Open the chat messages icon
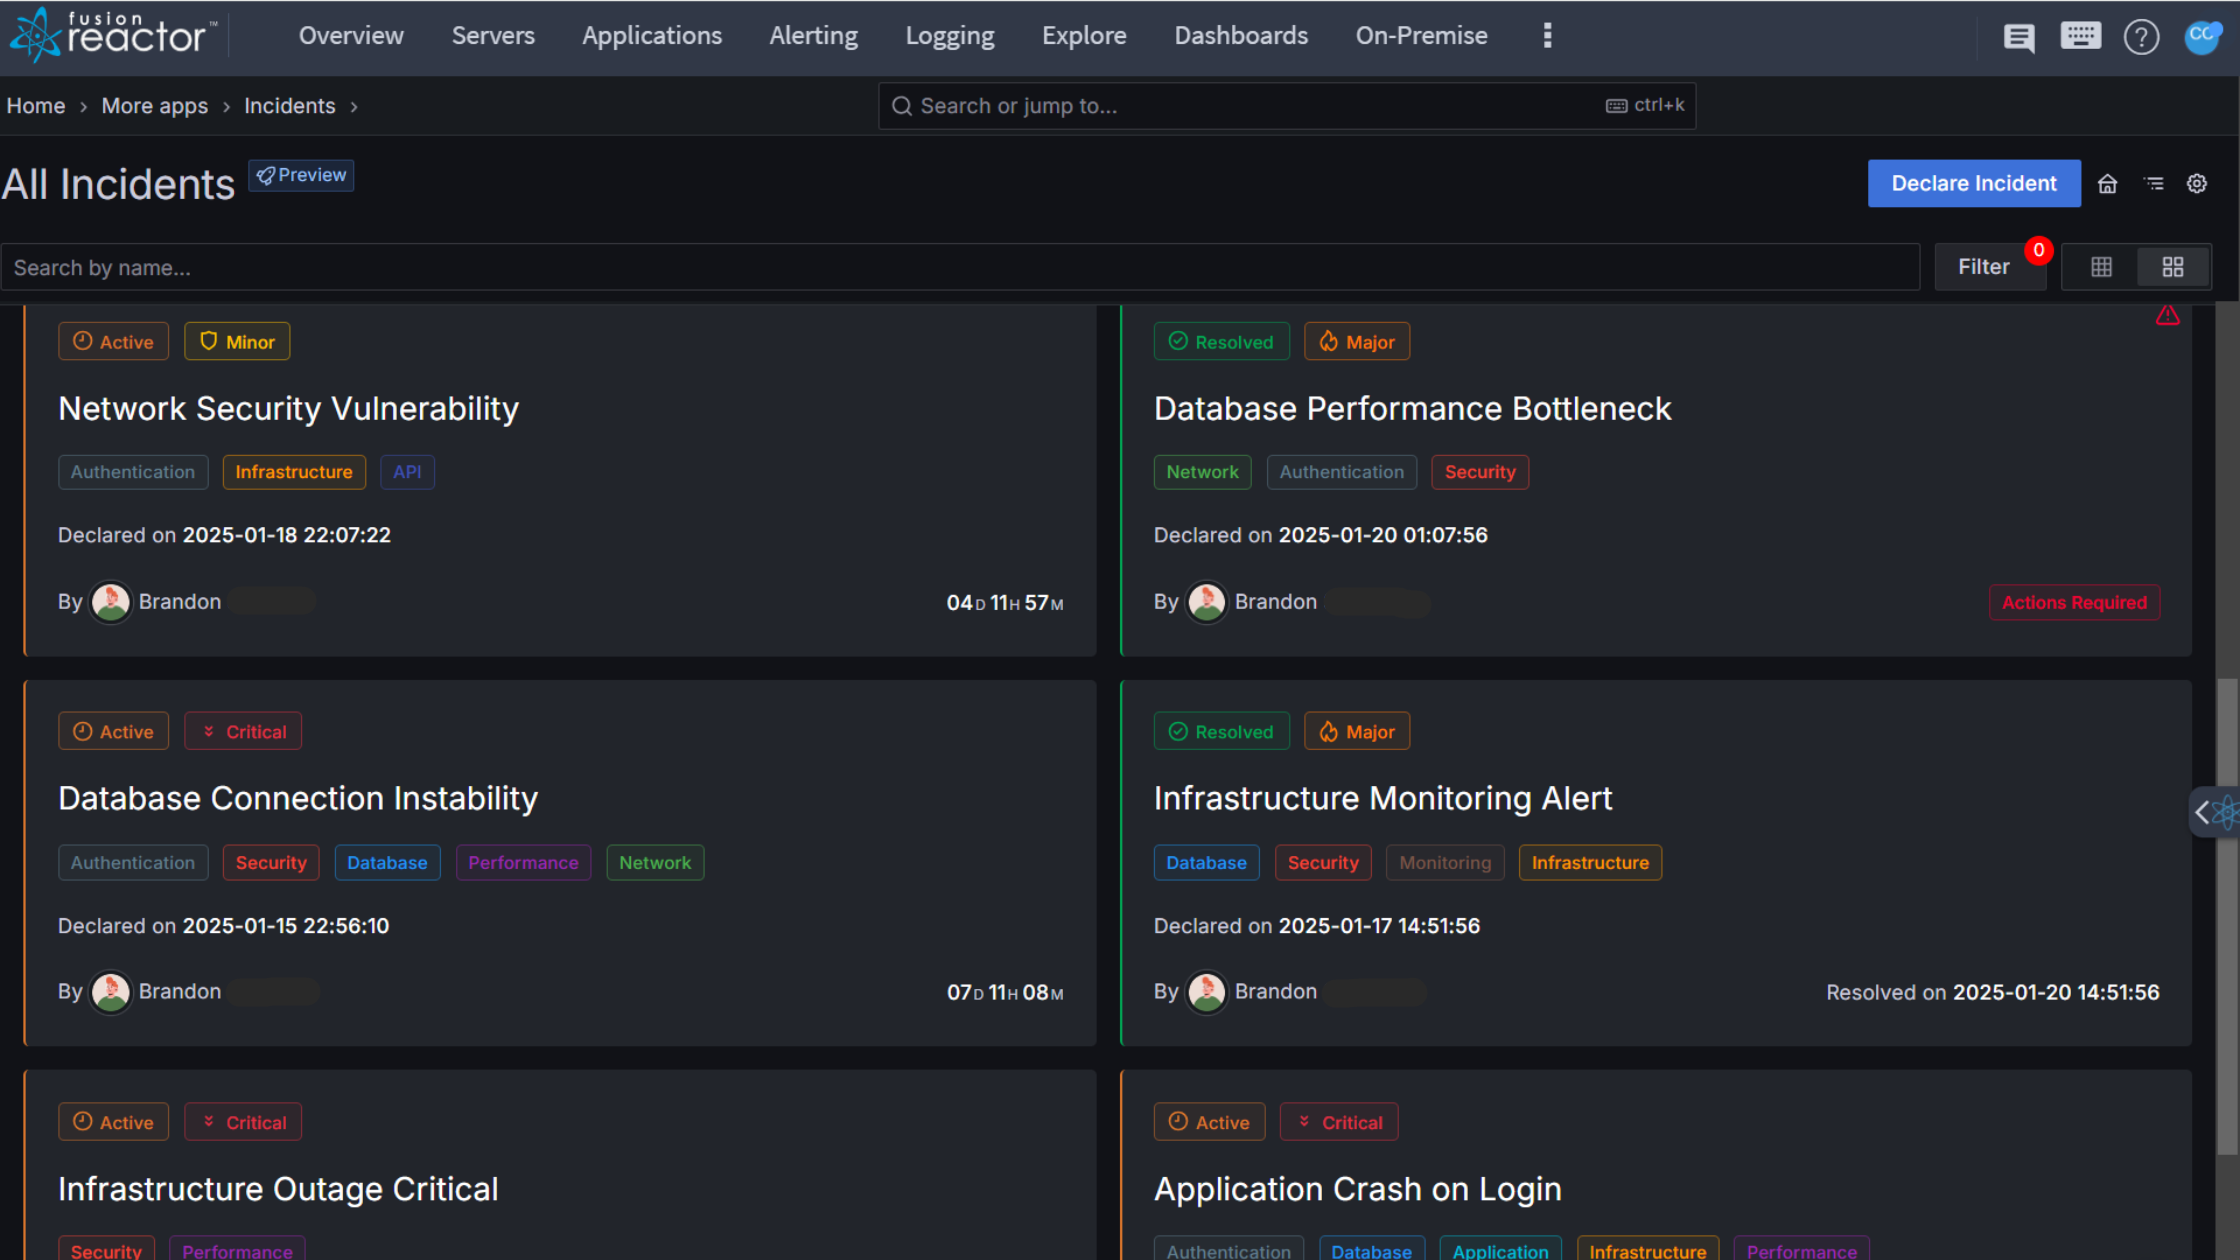2240x1260 pixels. [2018, 38]
